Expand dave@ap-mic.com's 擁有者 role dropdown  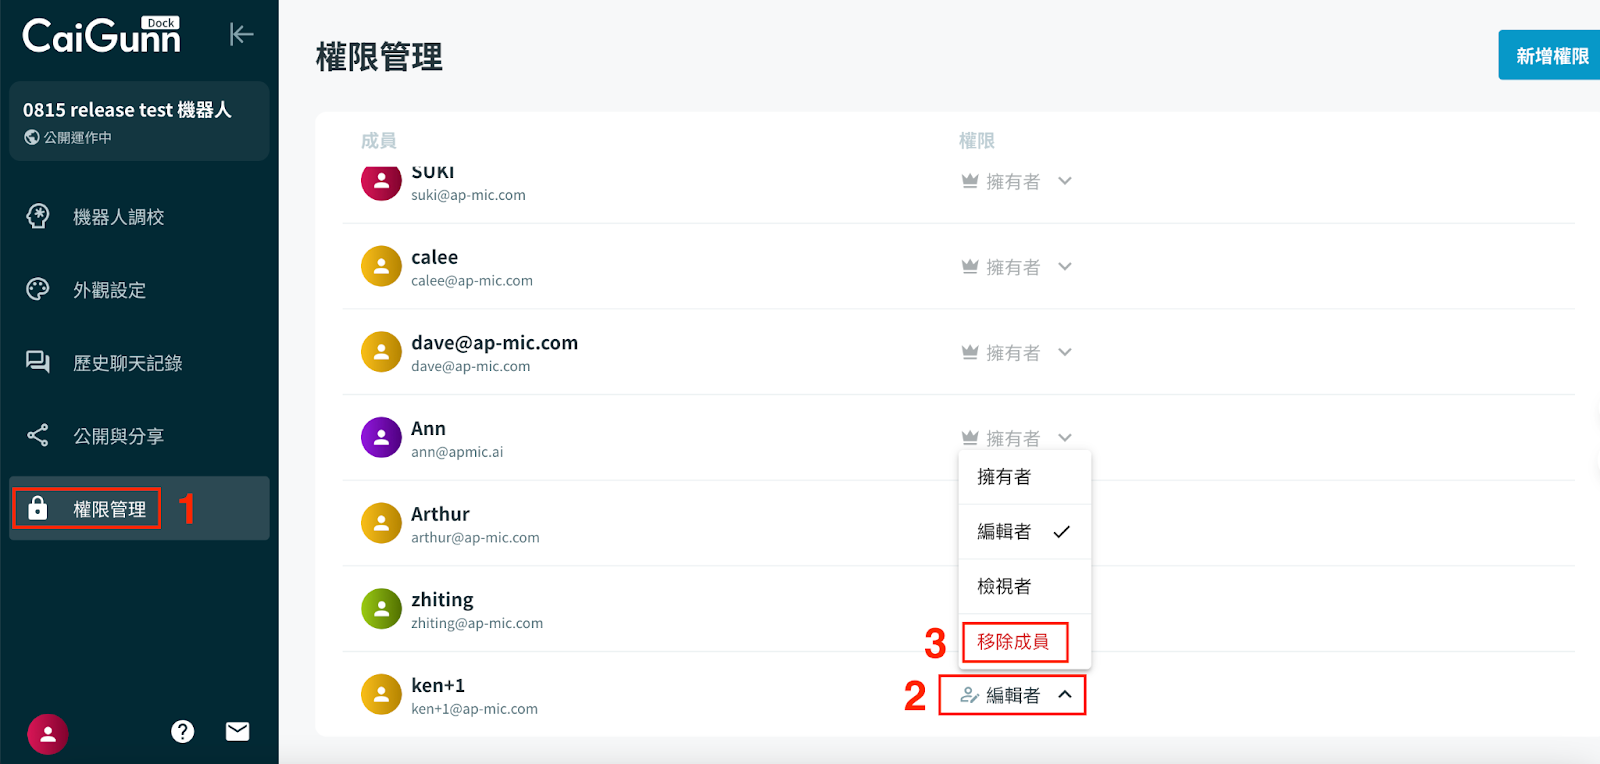point(1016,353)
